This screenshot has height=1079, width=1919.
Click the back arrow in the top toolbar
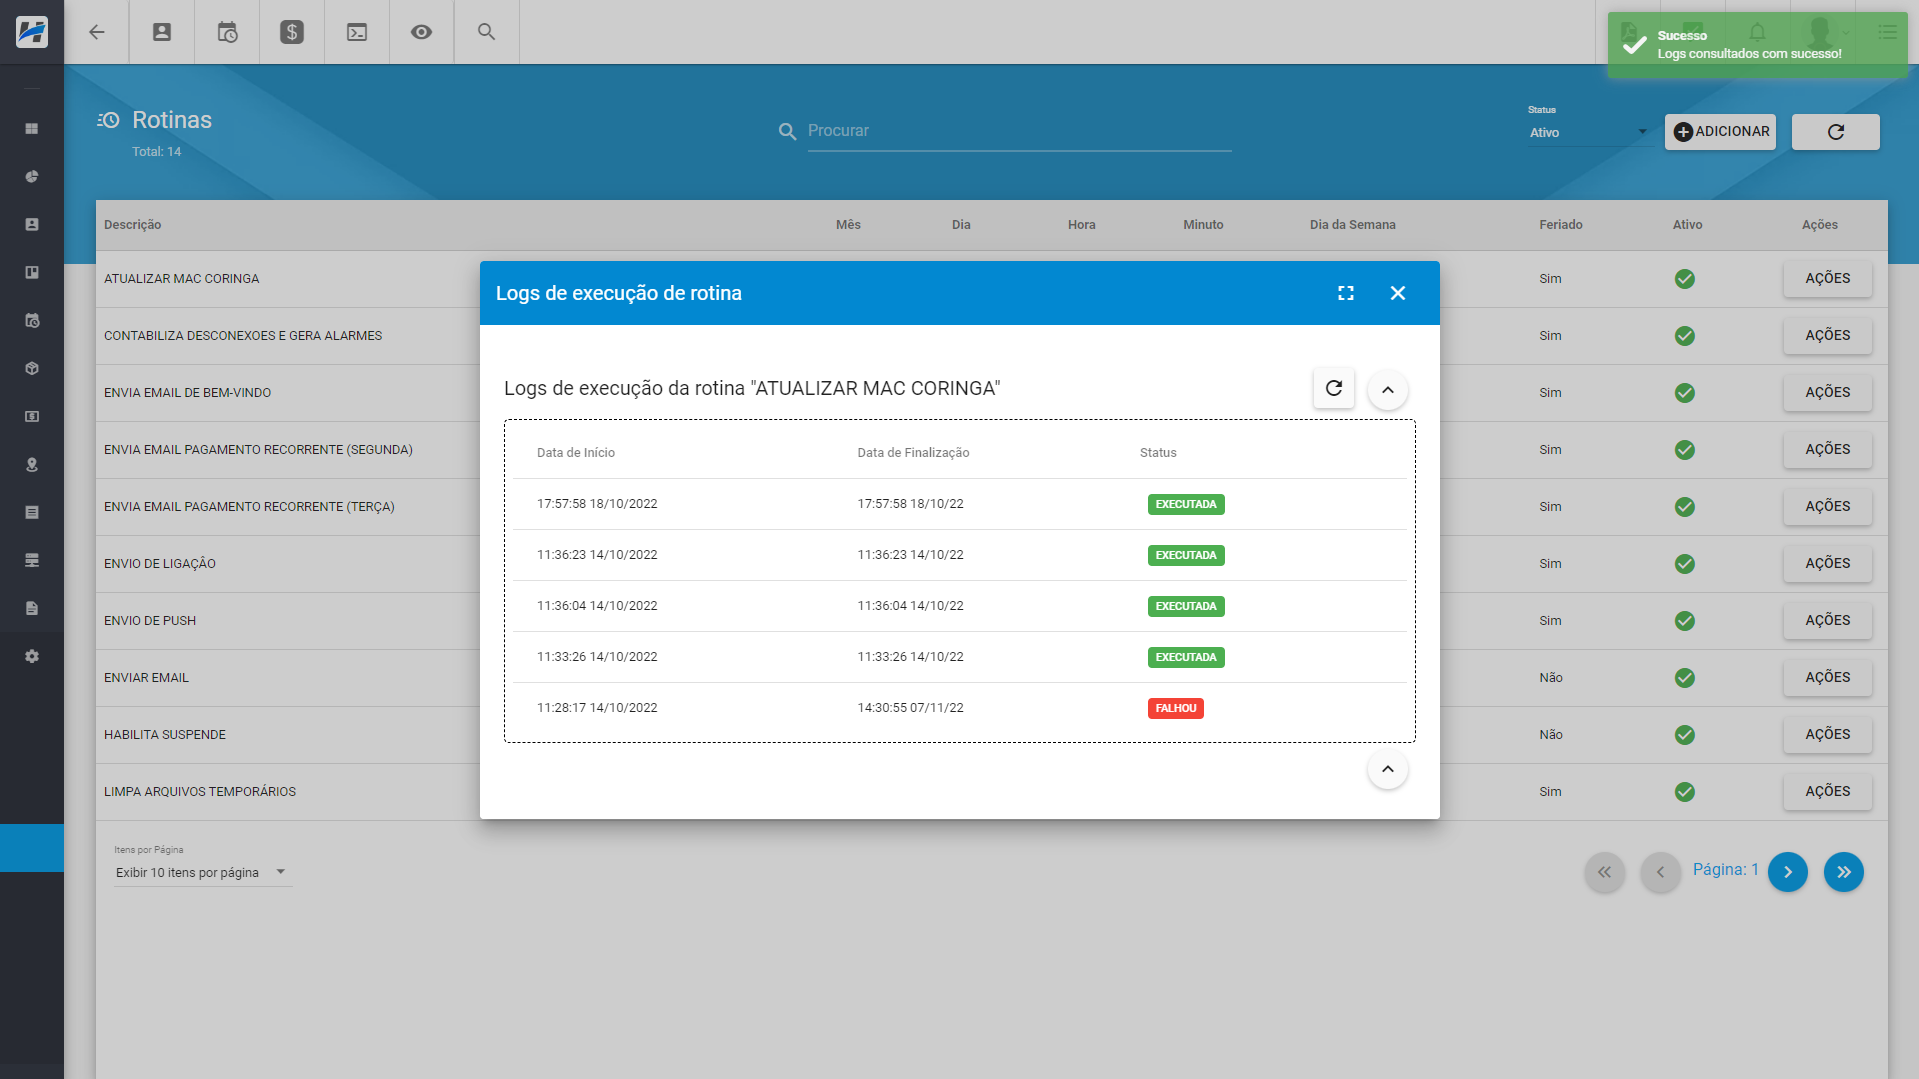point(97,32)
